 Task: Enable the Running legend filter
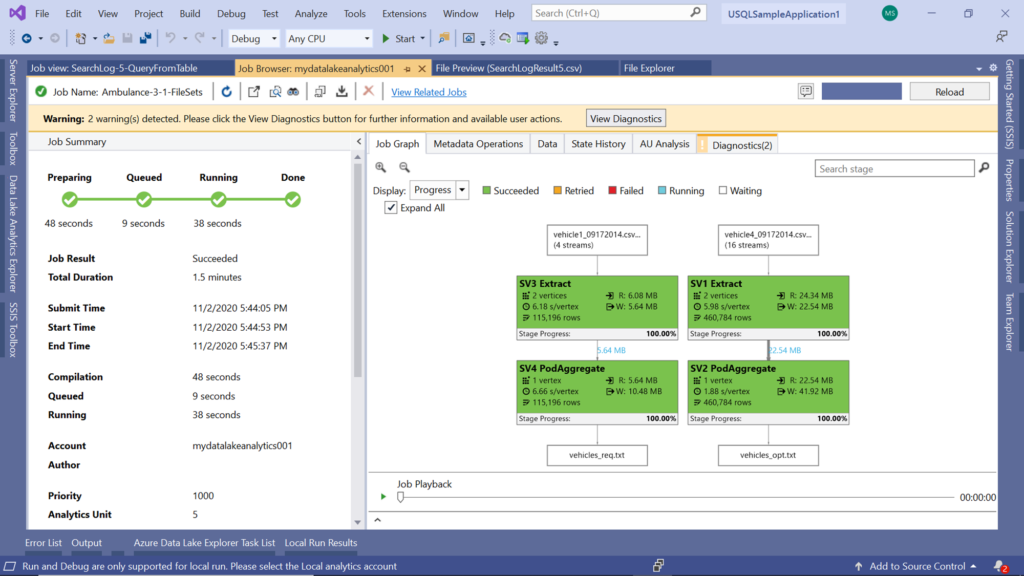point(660,190)
